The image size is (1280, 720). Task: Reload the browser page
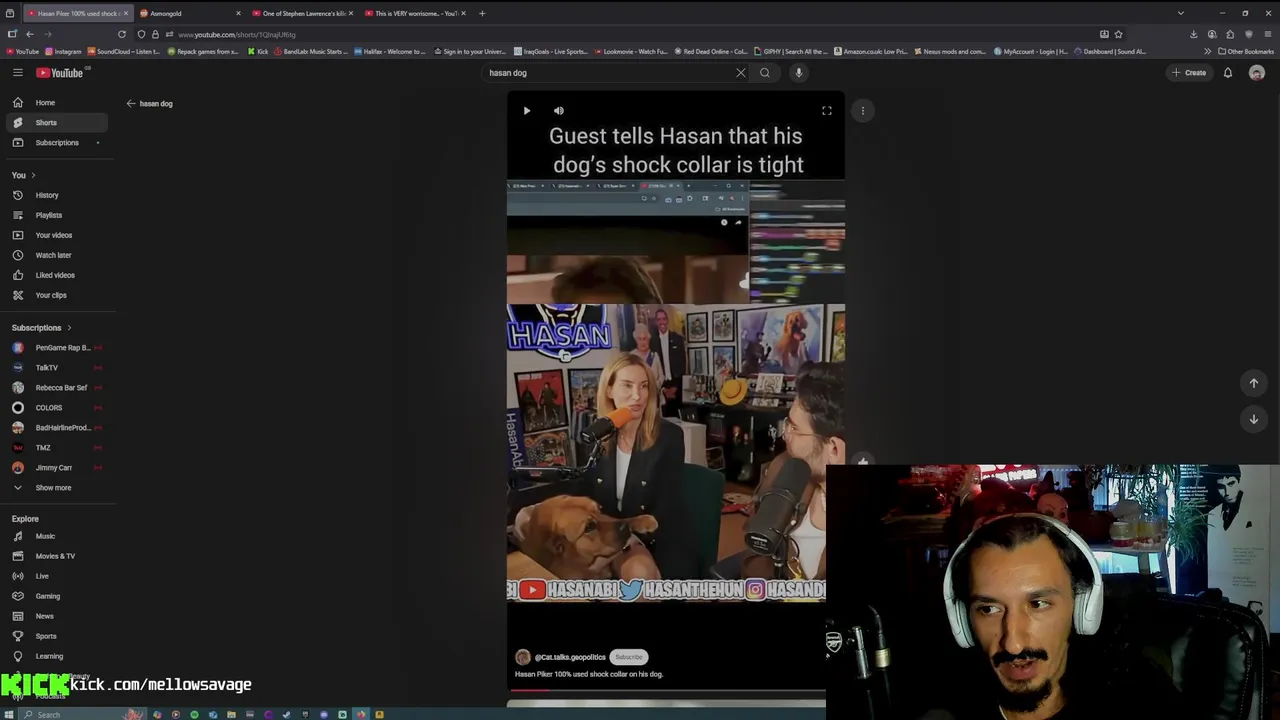122,34
